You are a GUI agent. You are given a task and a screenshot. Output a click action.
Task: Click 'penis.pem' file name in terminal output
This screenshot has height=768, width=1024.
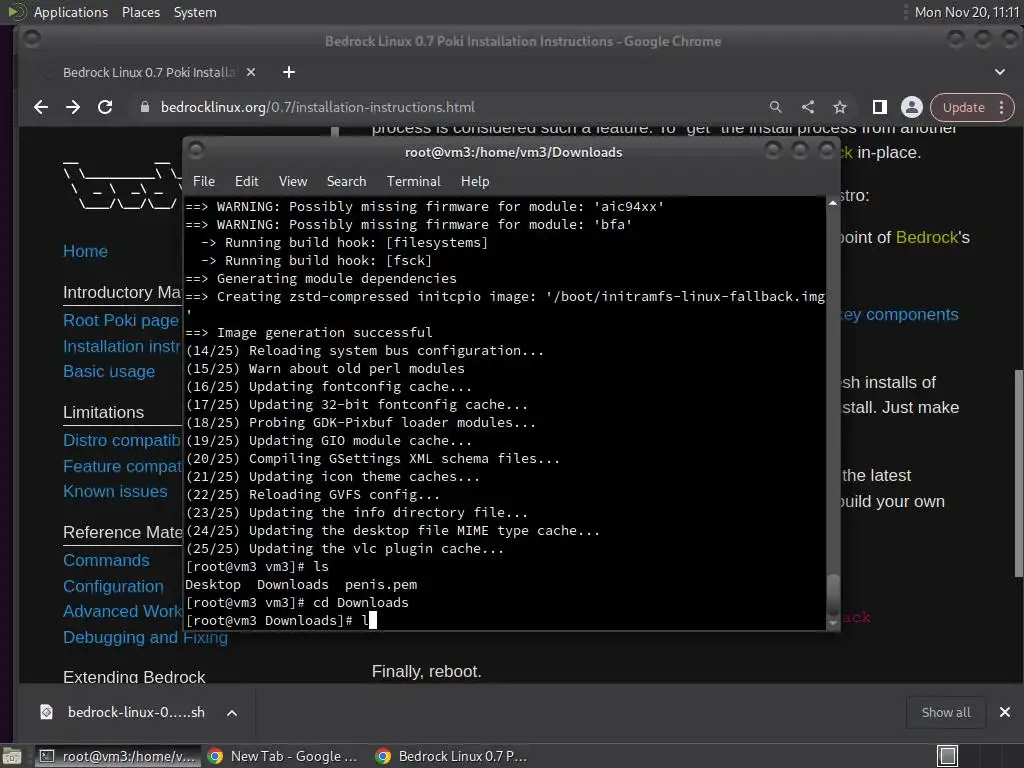[381, 584]
